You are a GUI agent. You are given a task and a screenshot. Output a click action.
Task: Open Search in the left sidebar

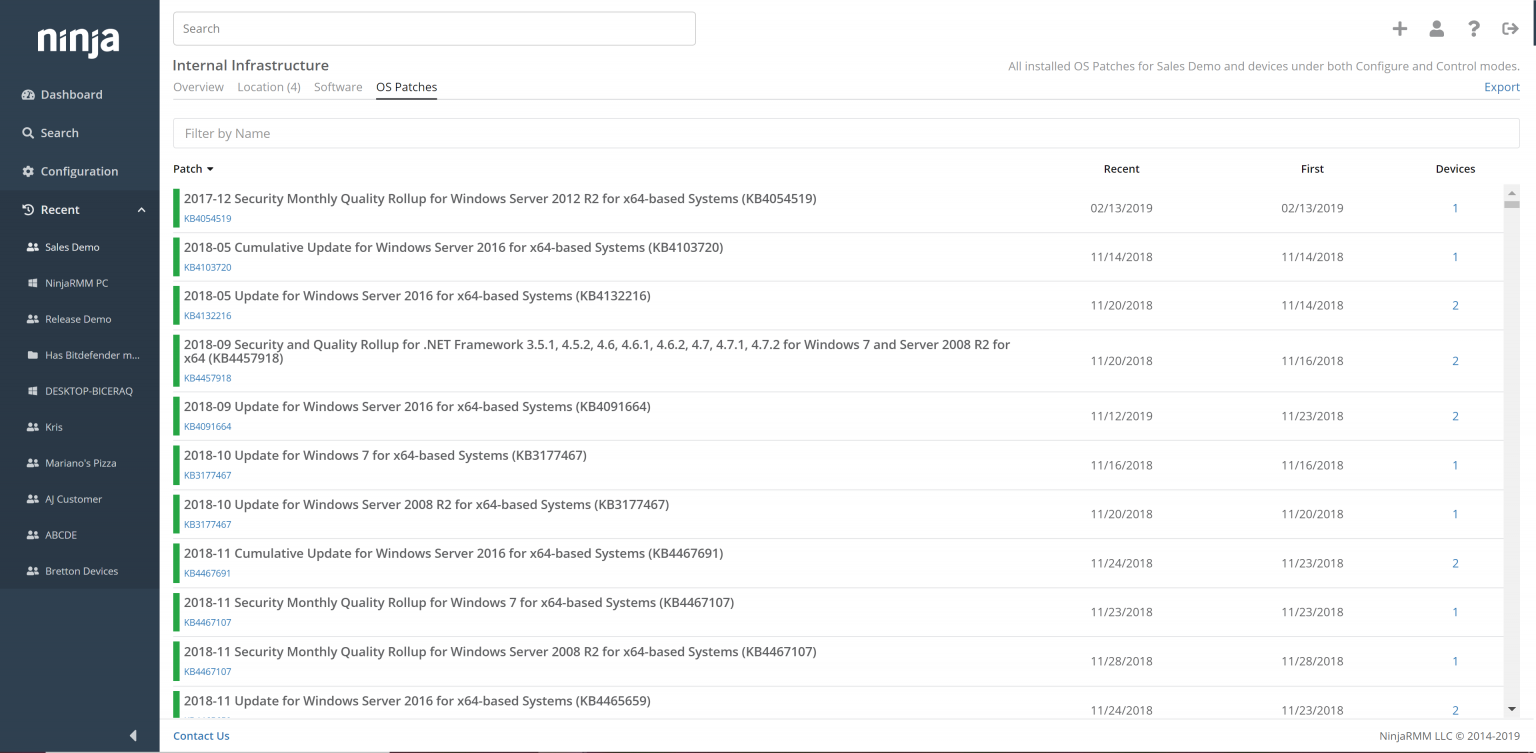[59, 133]
